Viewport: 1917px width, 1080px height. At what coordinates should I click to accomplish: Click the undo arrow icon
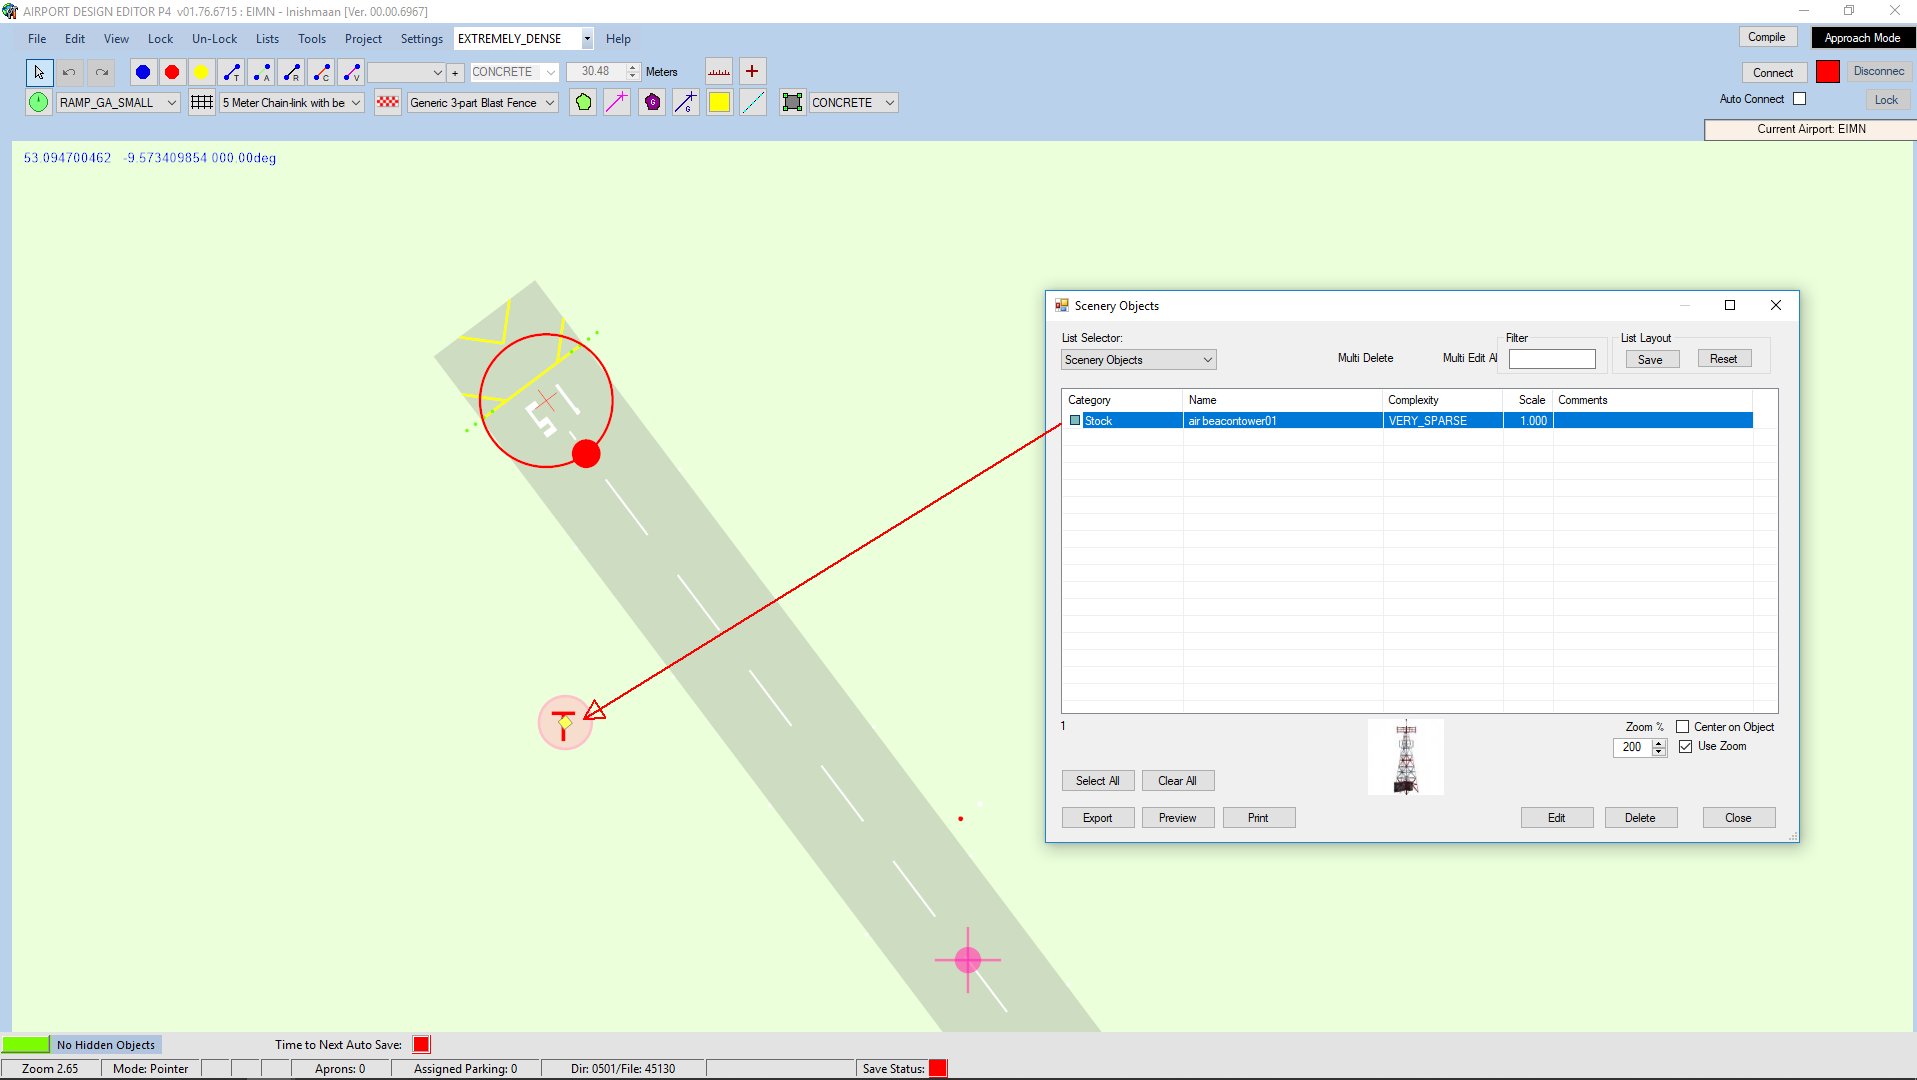(x=69, y=72)
